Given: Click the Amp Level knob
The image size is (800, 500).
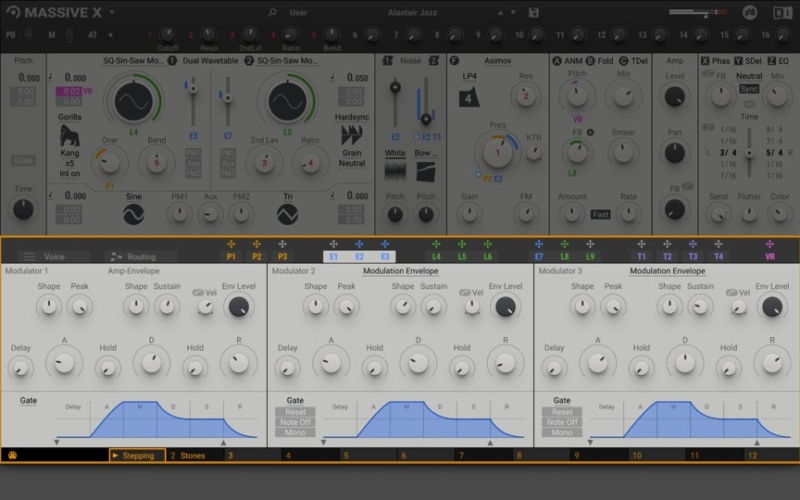Looking at the screenshot, I should (x=674, y=96).
